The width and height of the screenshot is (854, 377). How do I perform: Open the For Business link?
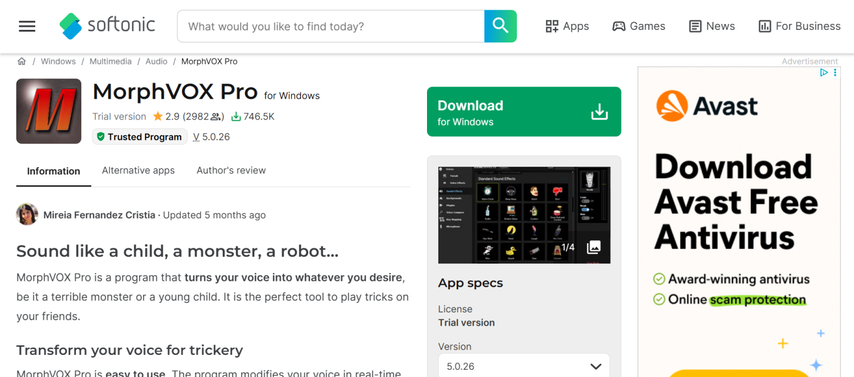click(800, 26)
